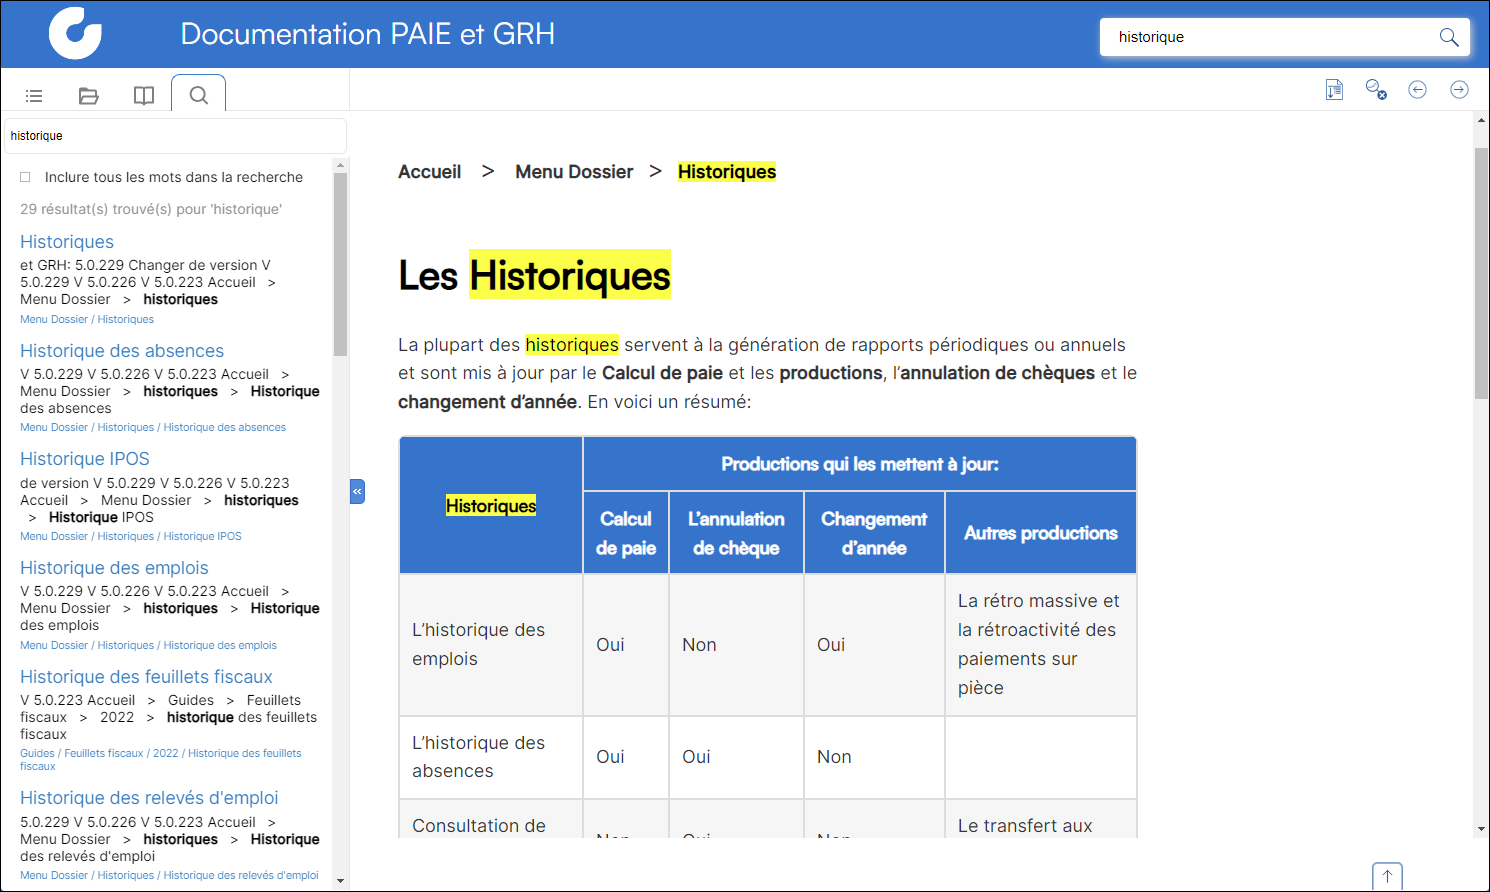The width and height of the screenshot is (1490, 892).
Task: Click the scroll-to-top arrow button
Action: tap(1387, 876)
